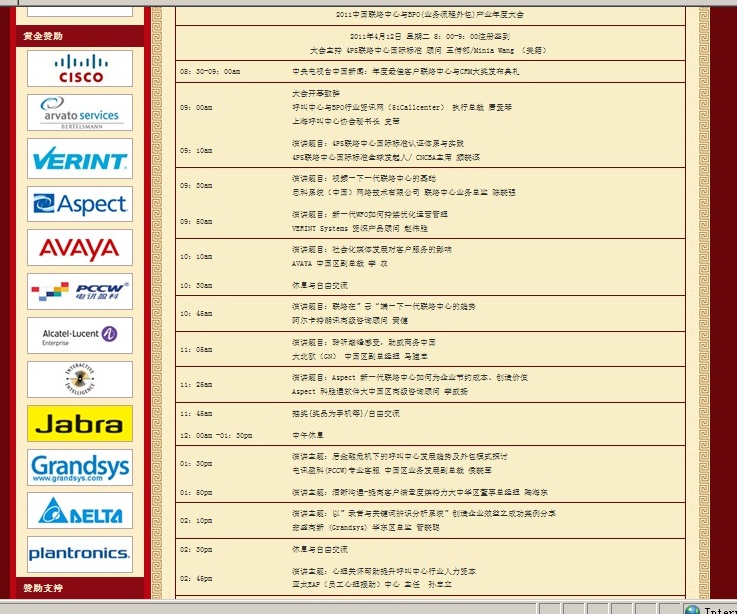Open the Avaya sponsor logo

point(80,248)
